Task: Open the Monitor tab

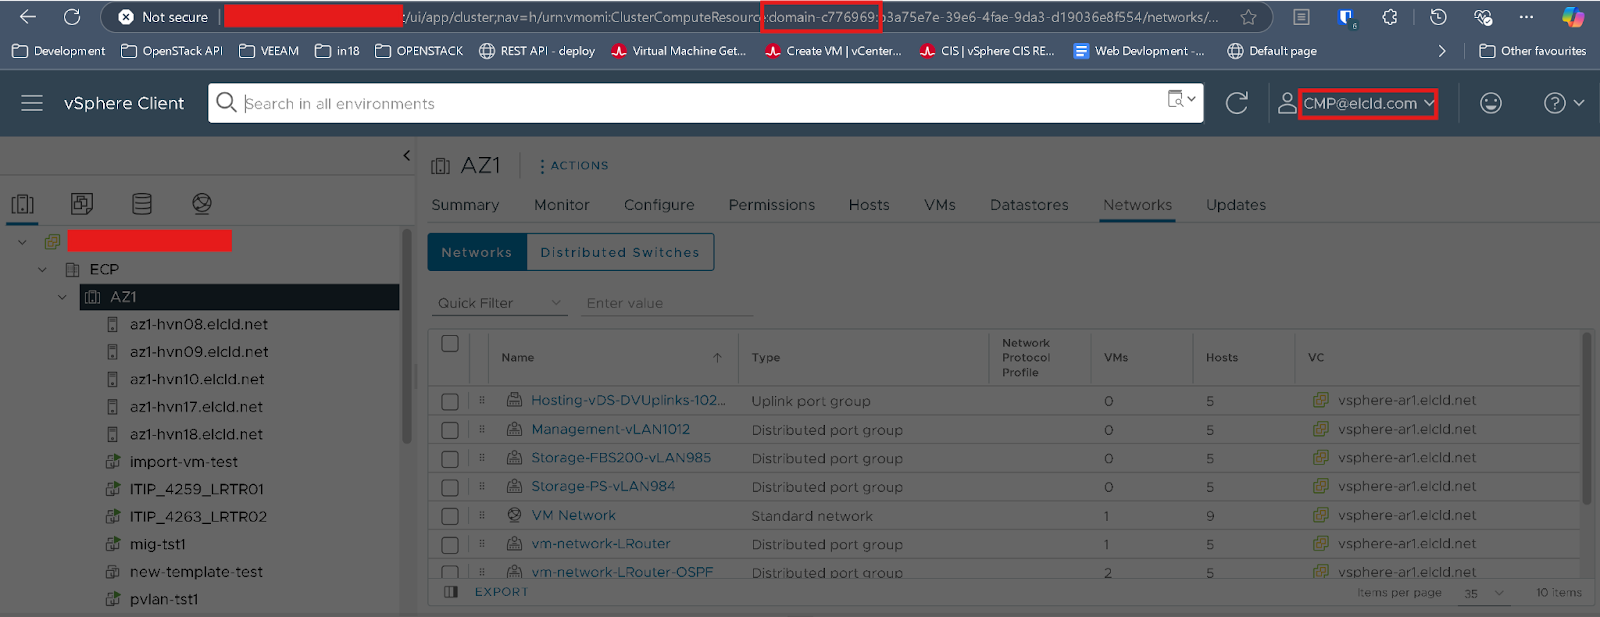Action: [562, 205]
